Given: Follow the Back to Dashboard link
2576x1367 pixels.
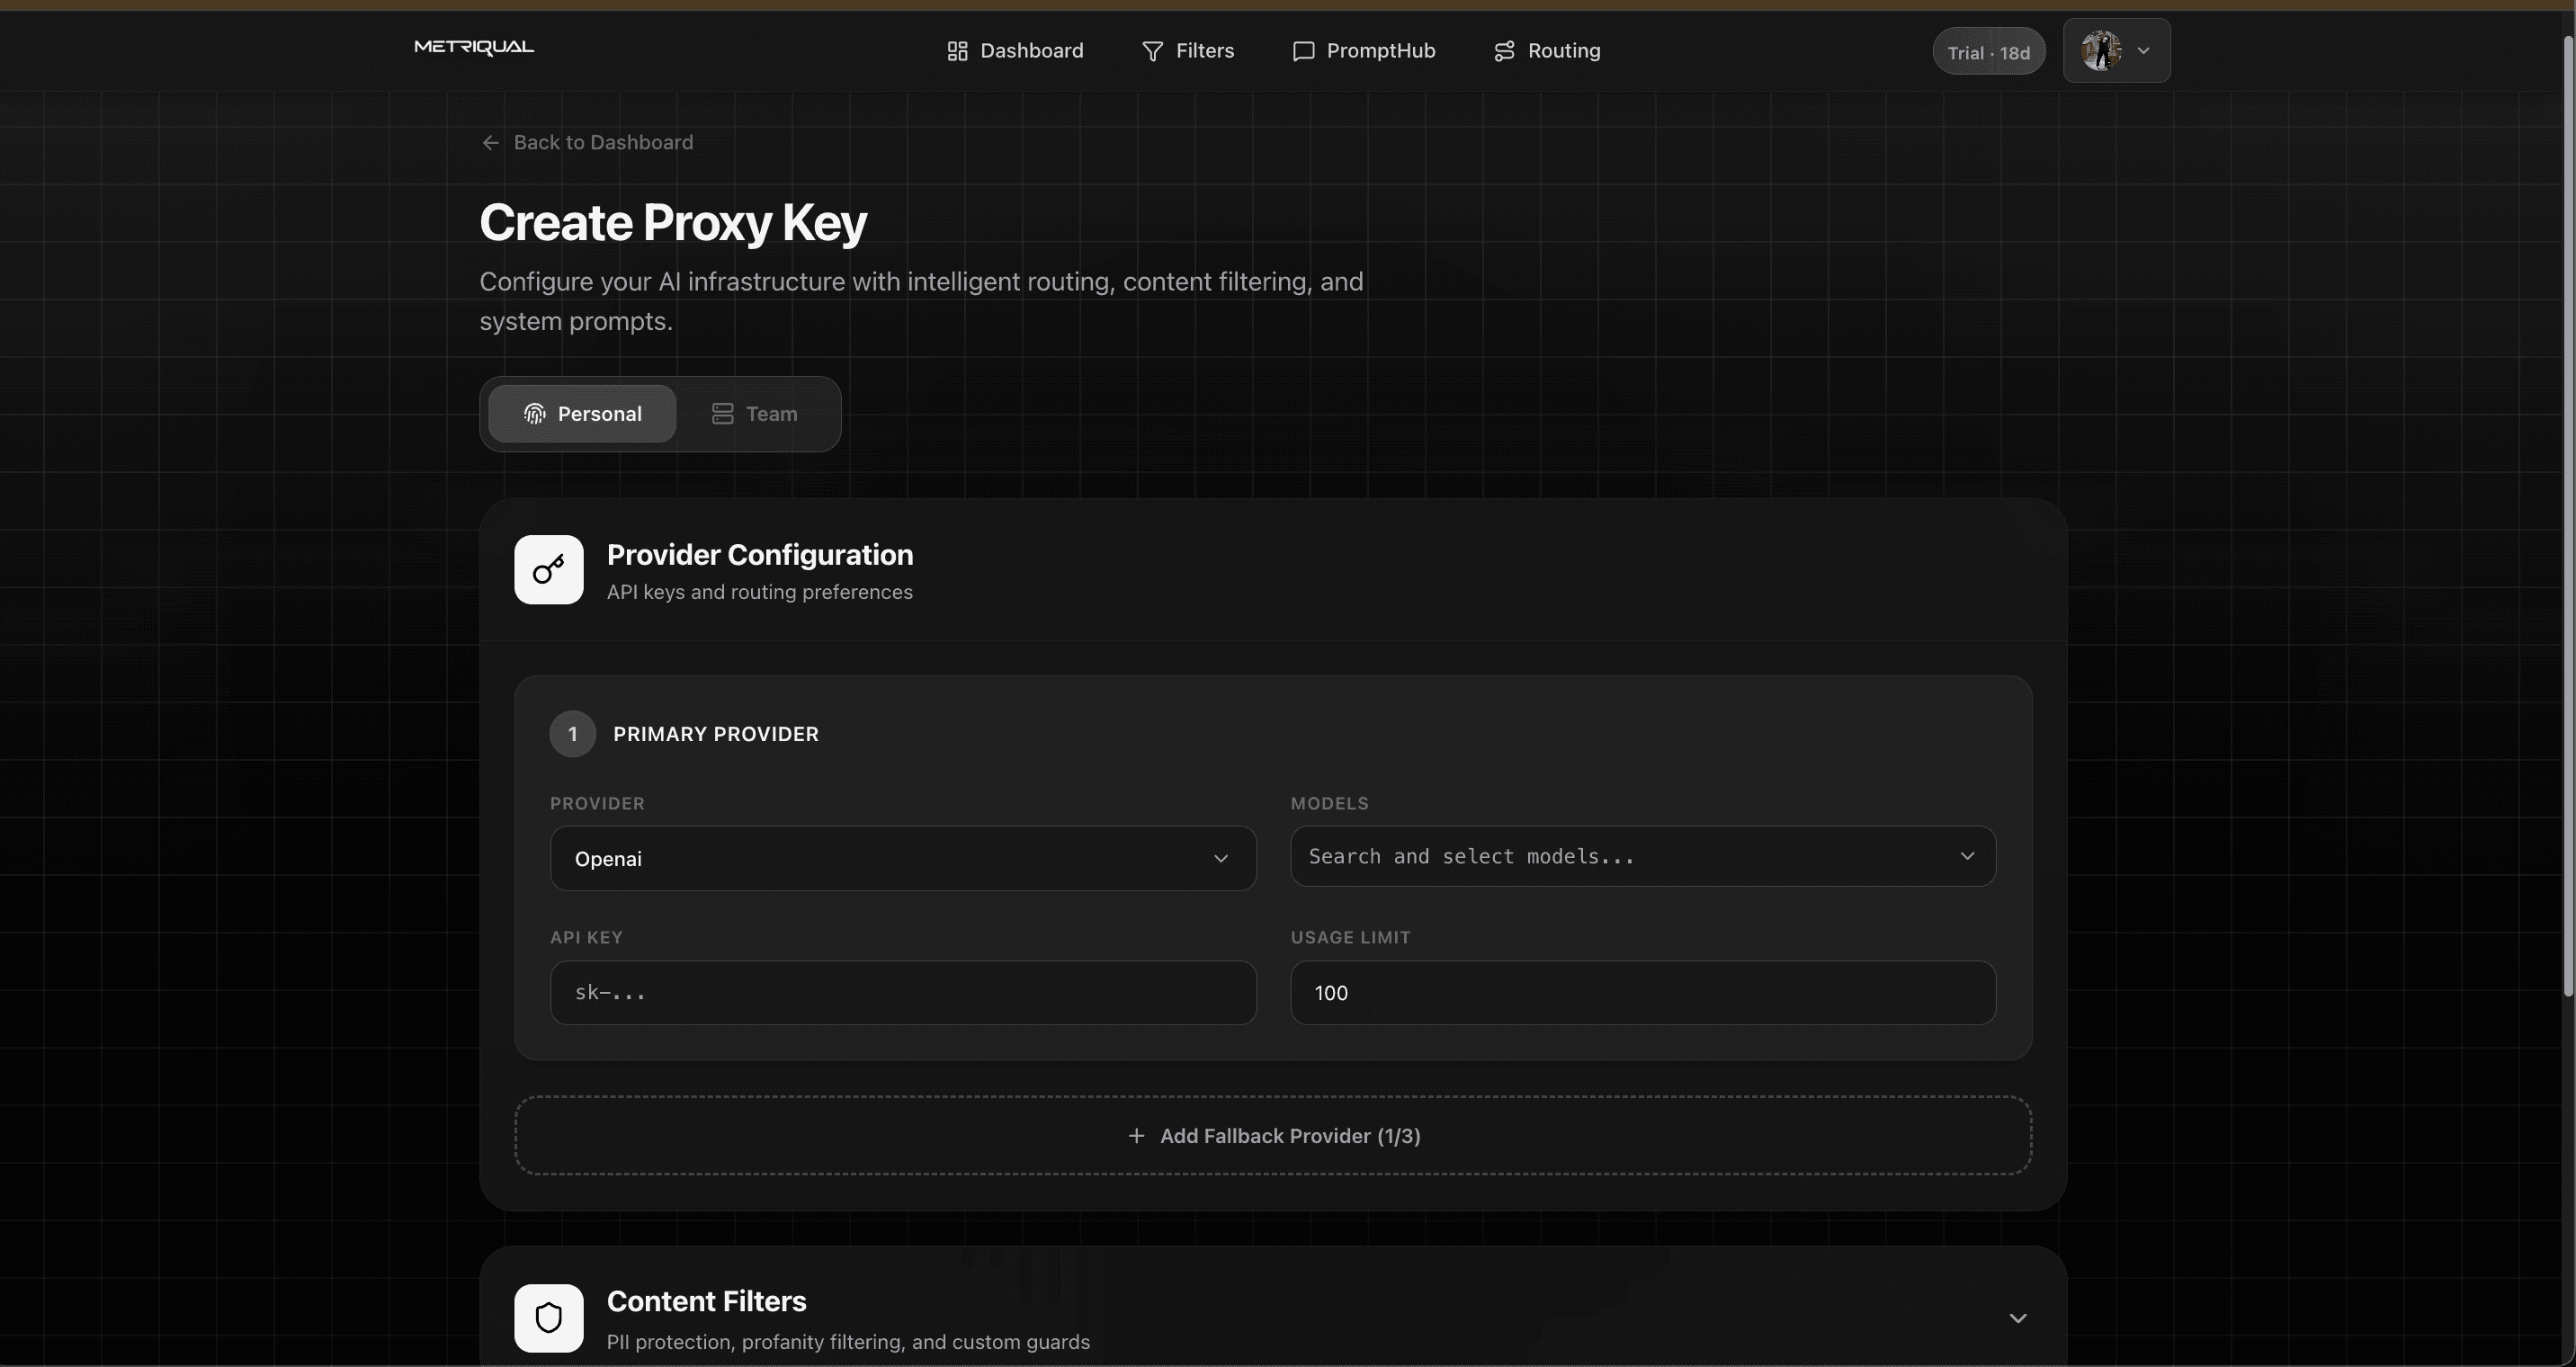Looking at the screenshot, I should [603, 142].
